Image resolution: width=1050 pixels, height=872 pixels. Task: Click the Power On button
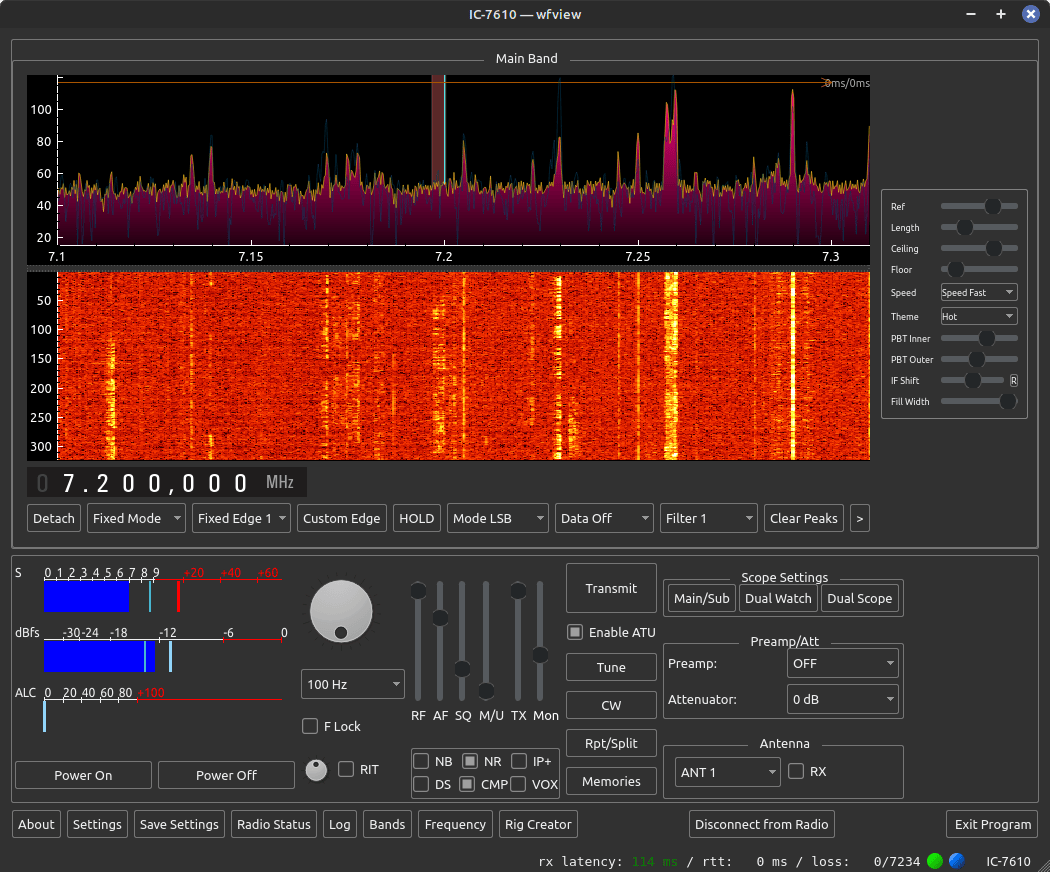click(83, 775)
